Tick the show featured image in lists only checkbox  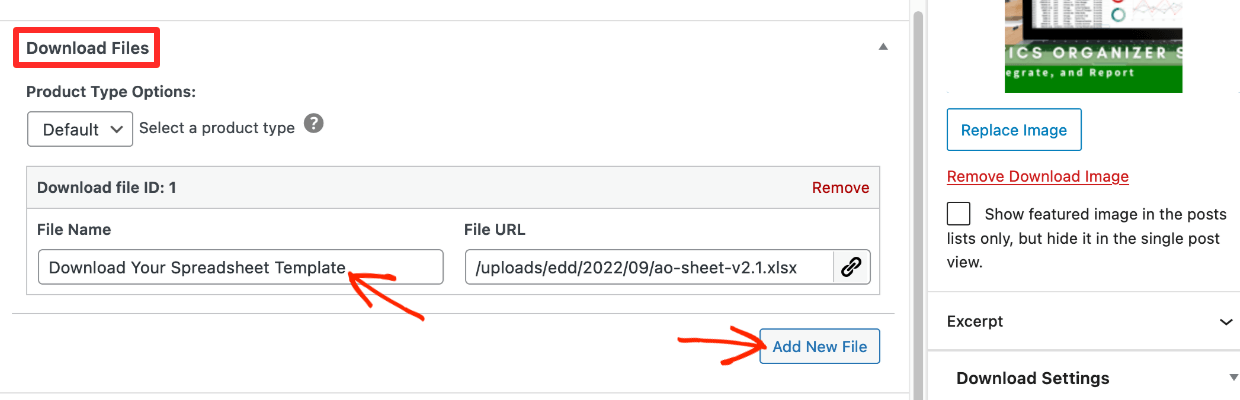(959, 214)
